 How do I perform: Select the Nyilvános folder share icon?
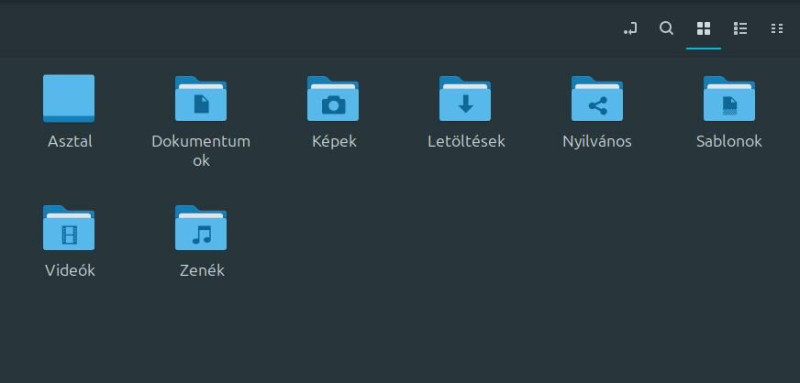tap(597, 98)
